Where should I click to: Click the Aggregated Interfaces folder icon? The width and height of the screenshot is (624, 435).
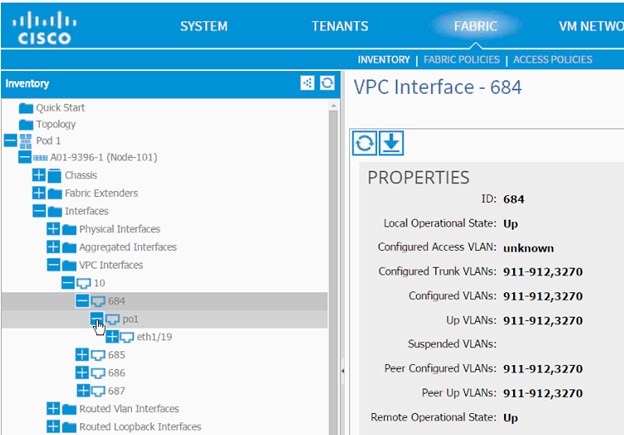69,248
